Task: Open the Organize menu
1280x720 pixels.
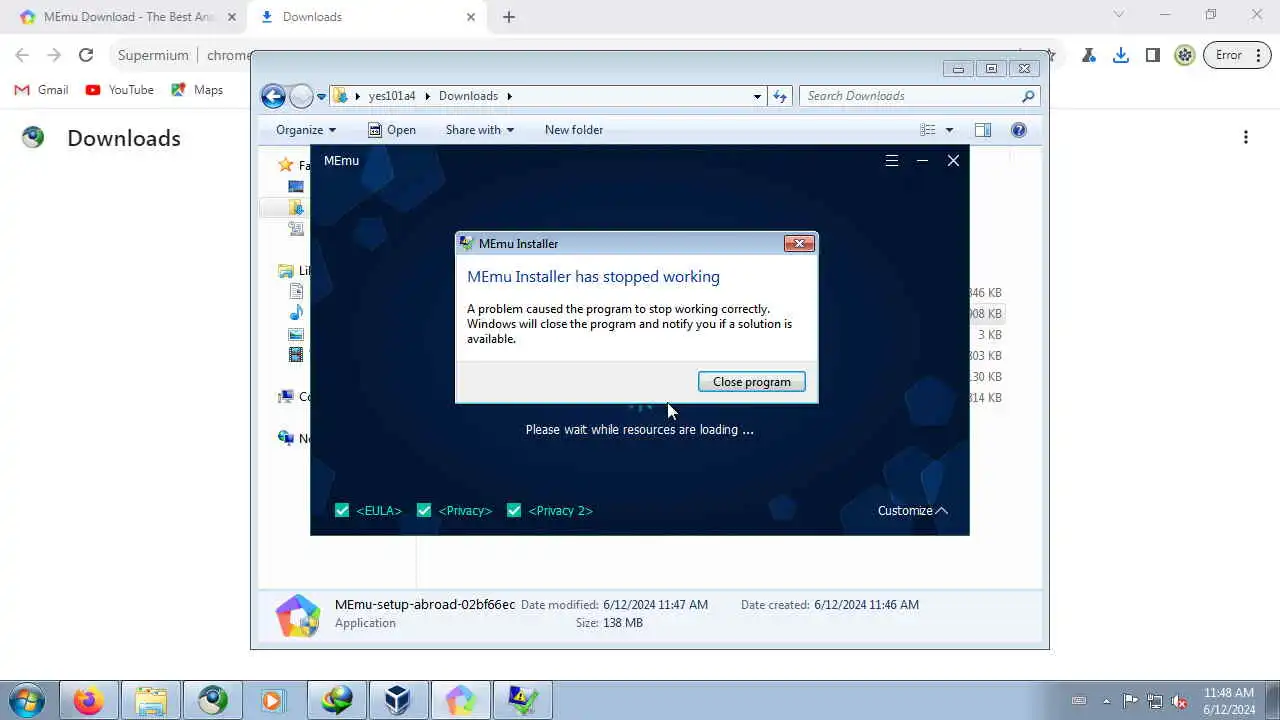Action: click(x=306, y=130)
